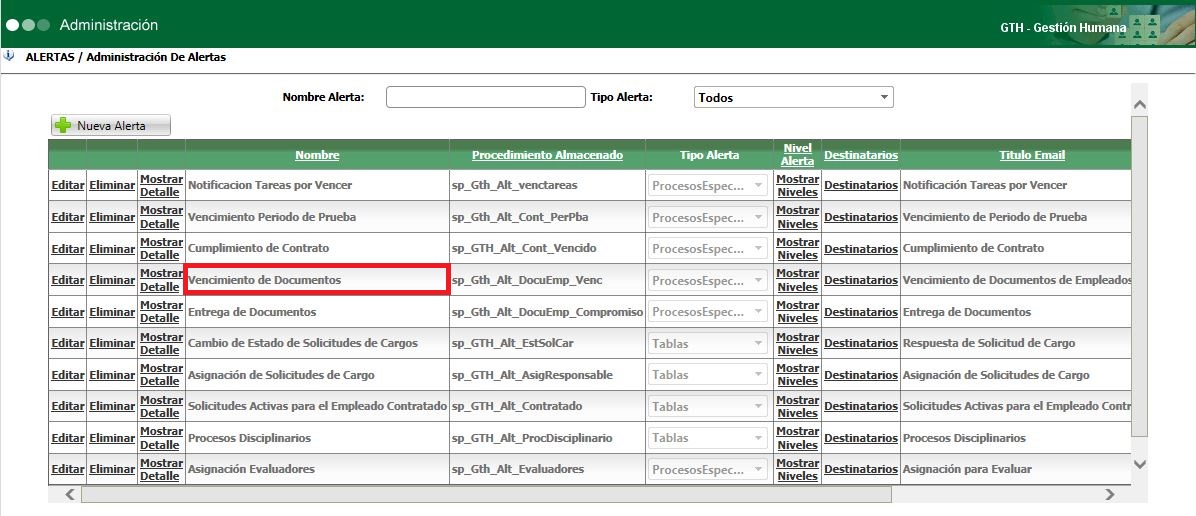Show detail for Notificacion Tareas por Vencer
Image resolution: width=1196 pixels, height=516 pixels.
(161, 185)
